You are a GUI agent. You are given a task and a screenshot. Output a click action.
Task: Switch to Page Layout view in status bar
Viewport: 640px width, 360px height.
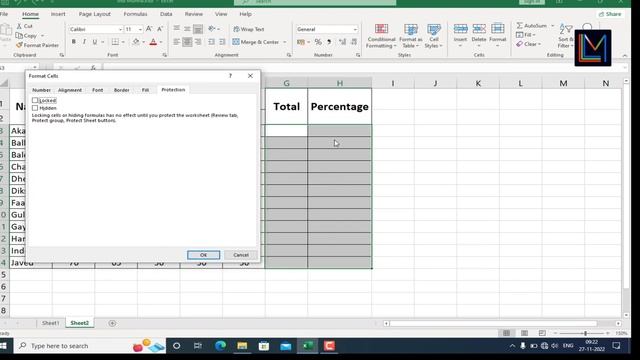[x=524, y=333]
